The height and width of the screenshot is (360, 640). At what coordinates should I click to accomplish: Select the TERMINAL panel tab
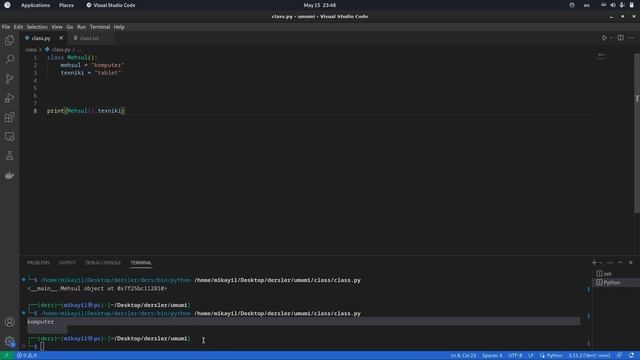(141, 263)
